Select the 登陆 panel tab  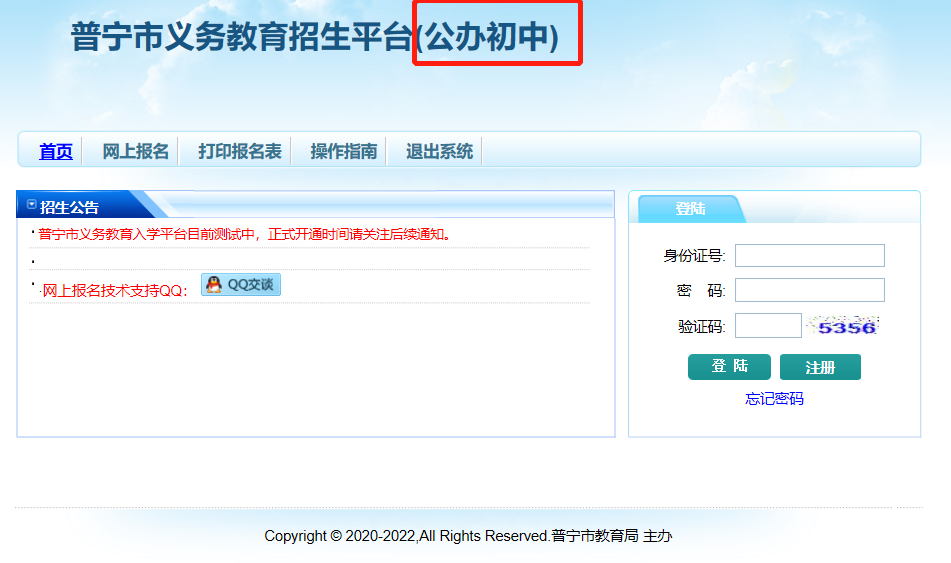pyautogui.click(x=690, y=209)
